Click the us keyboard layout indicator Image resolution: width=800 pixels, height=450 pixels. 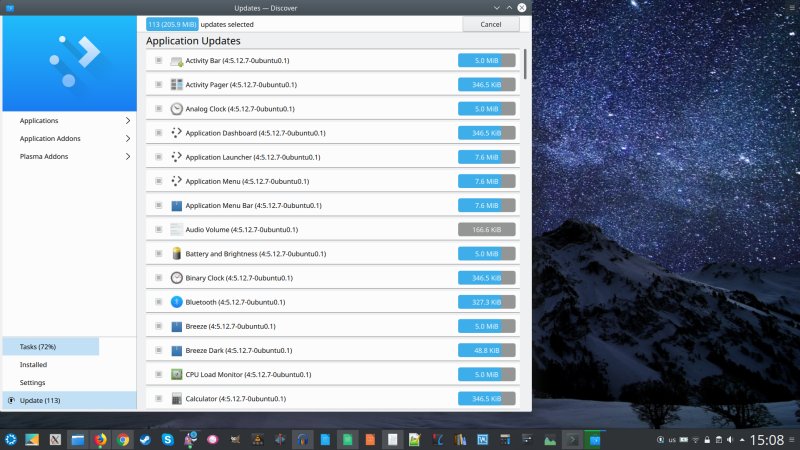[x=672, y=440]
